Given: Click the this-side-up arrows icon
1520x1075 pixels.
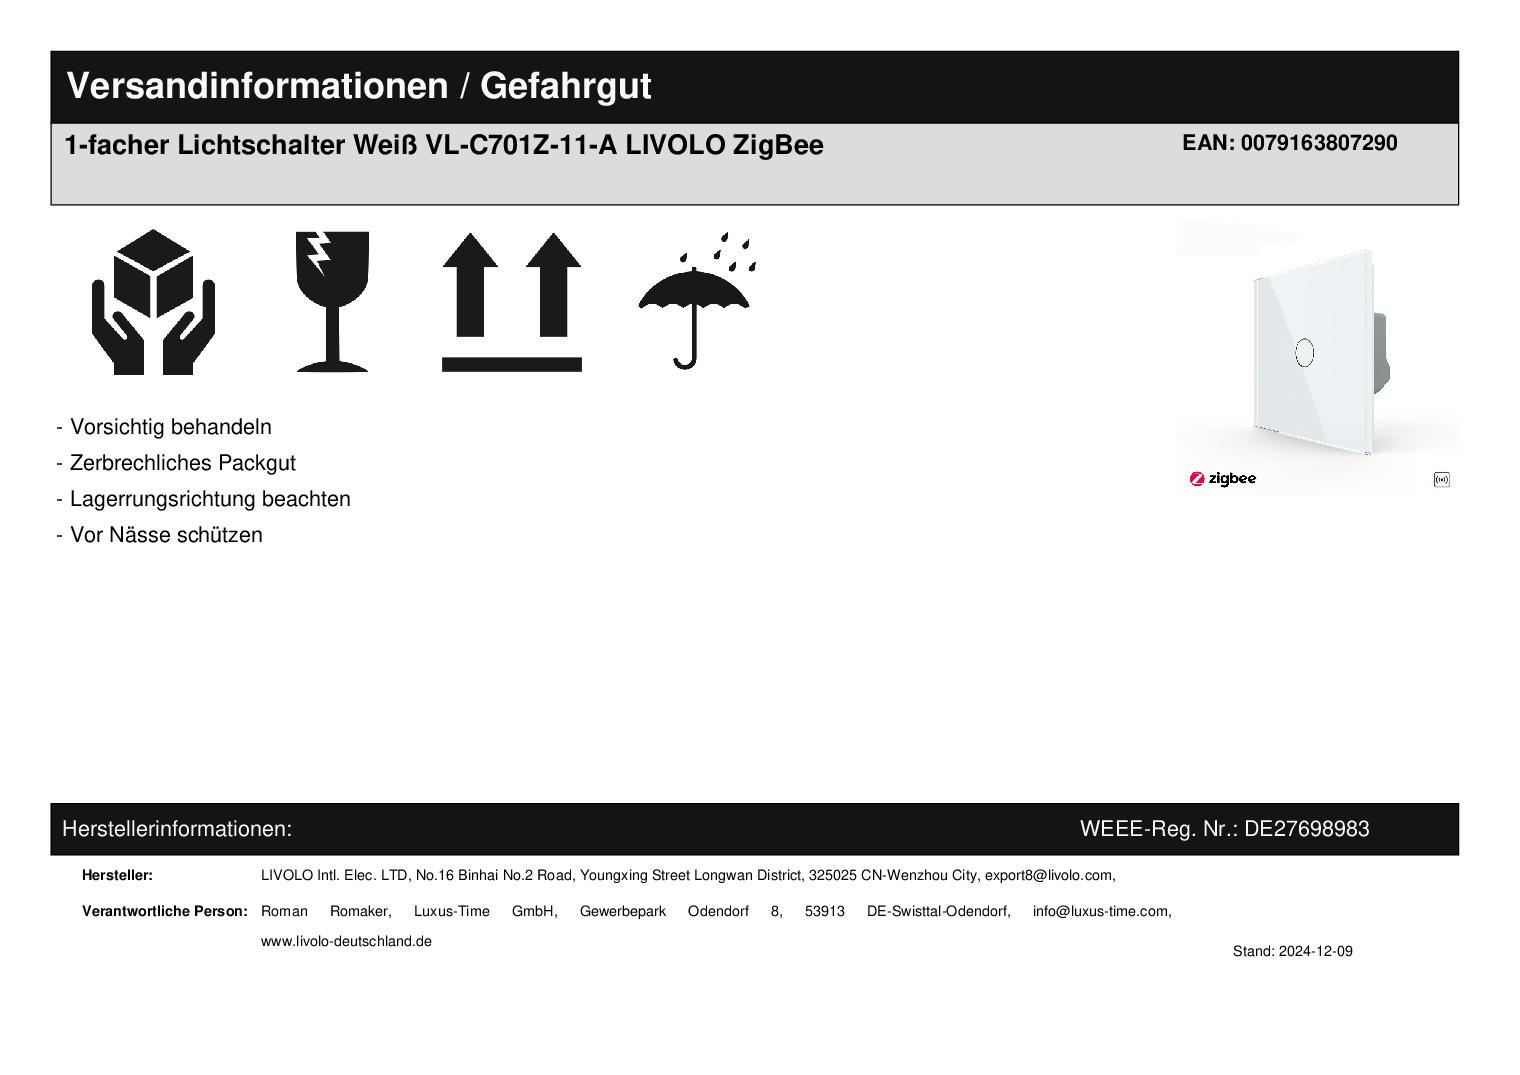Looking at the screenshot, I should tap(511, 302).
